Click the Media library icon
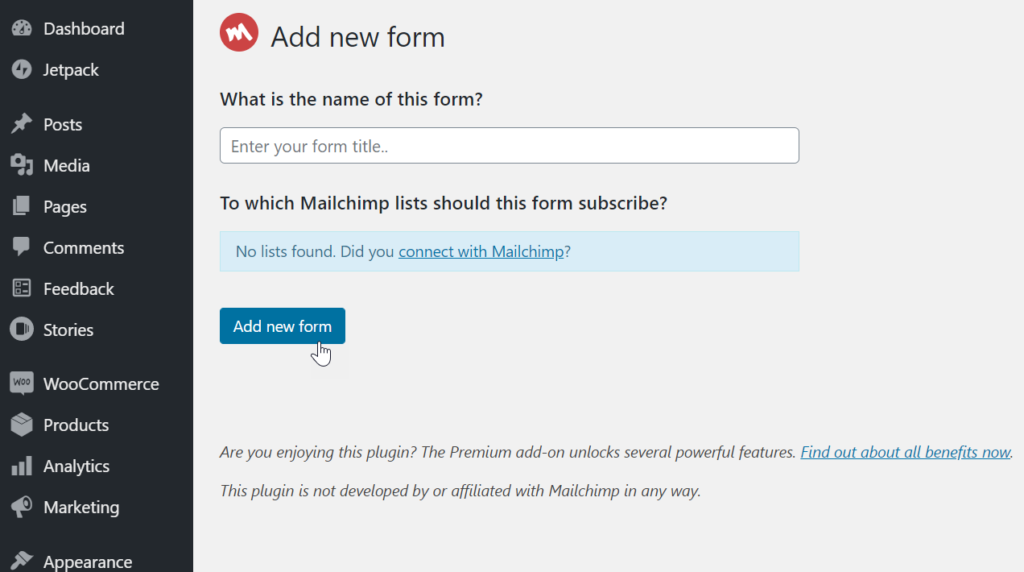The width and height of the screenshot is (1024, 572). [x=21, y=165]
